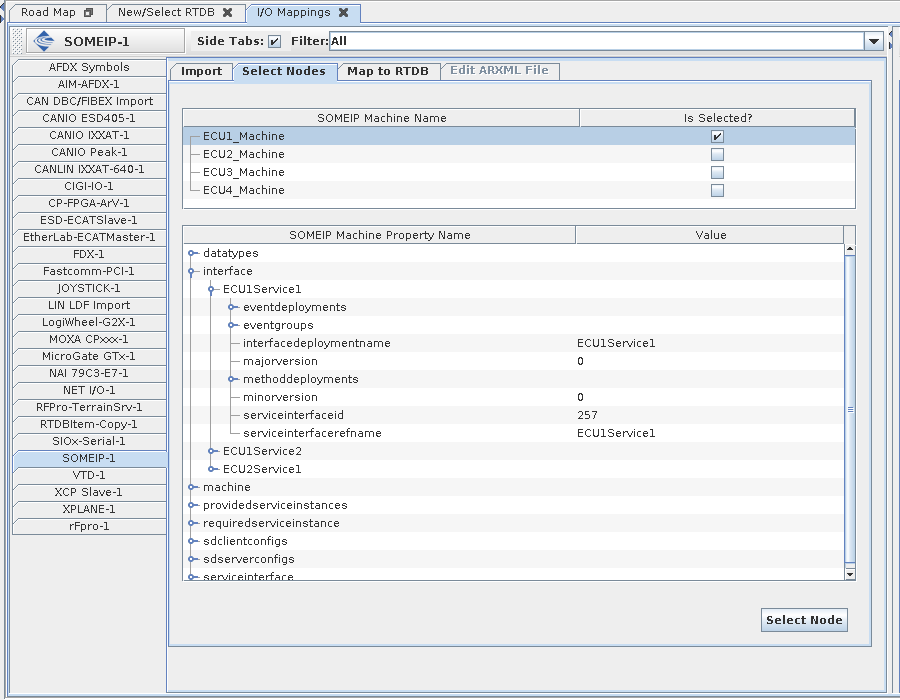Expand the ECU2Service1 node
Image resolution: width=900 pixels, height=700 pixels.
[212, 469]
